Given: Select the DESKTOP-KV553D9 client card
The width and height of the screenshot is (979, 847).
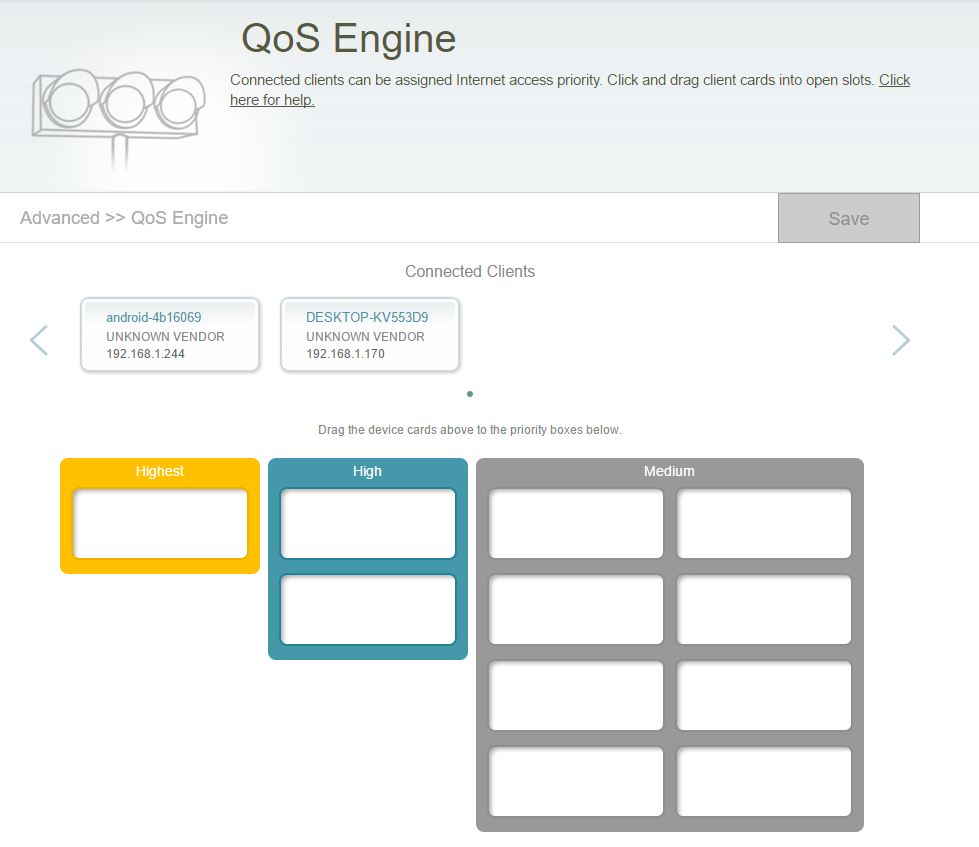Looking at the screenshot, I should (x=370, y=335).
